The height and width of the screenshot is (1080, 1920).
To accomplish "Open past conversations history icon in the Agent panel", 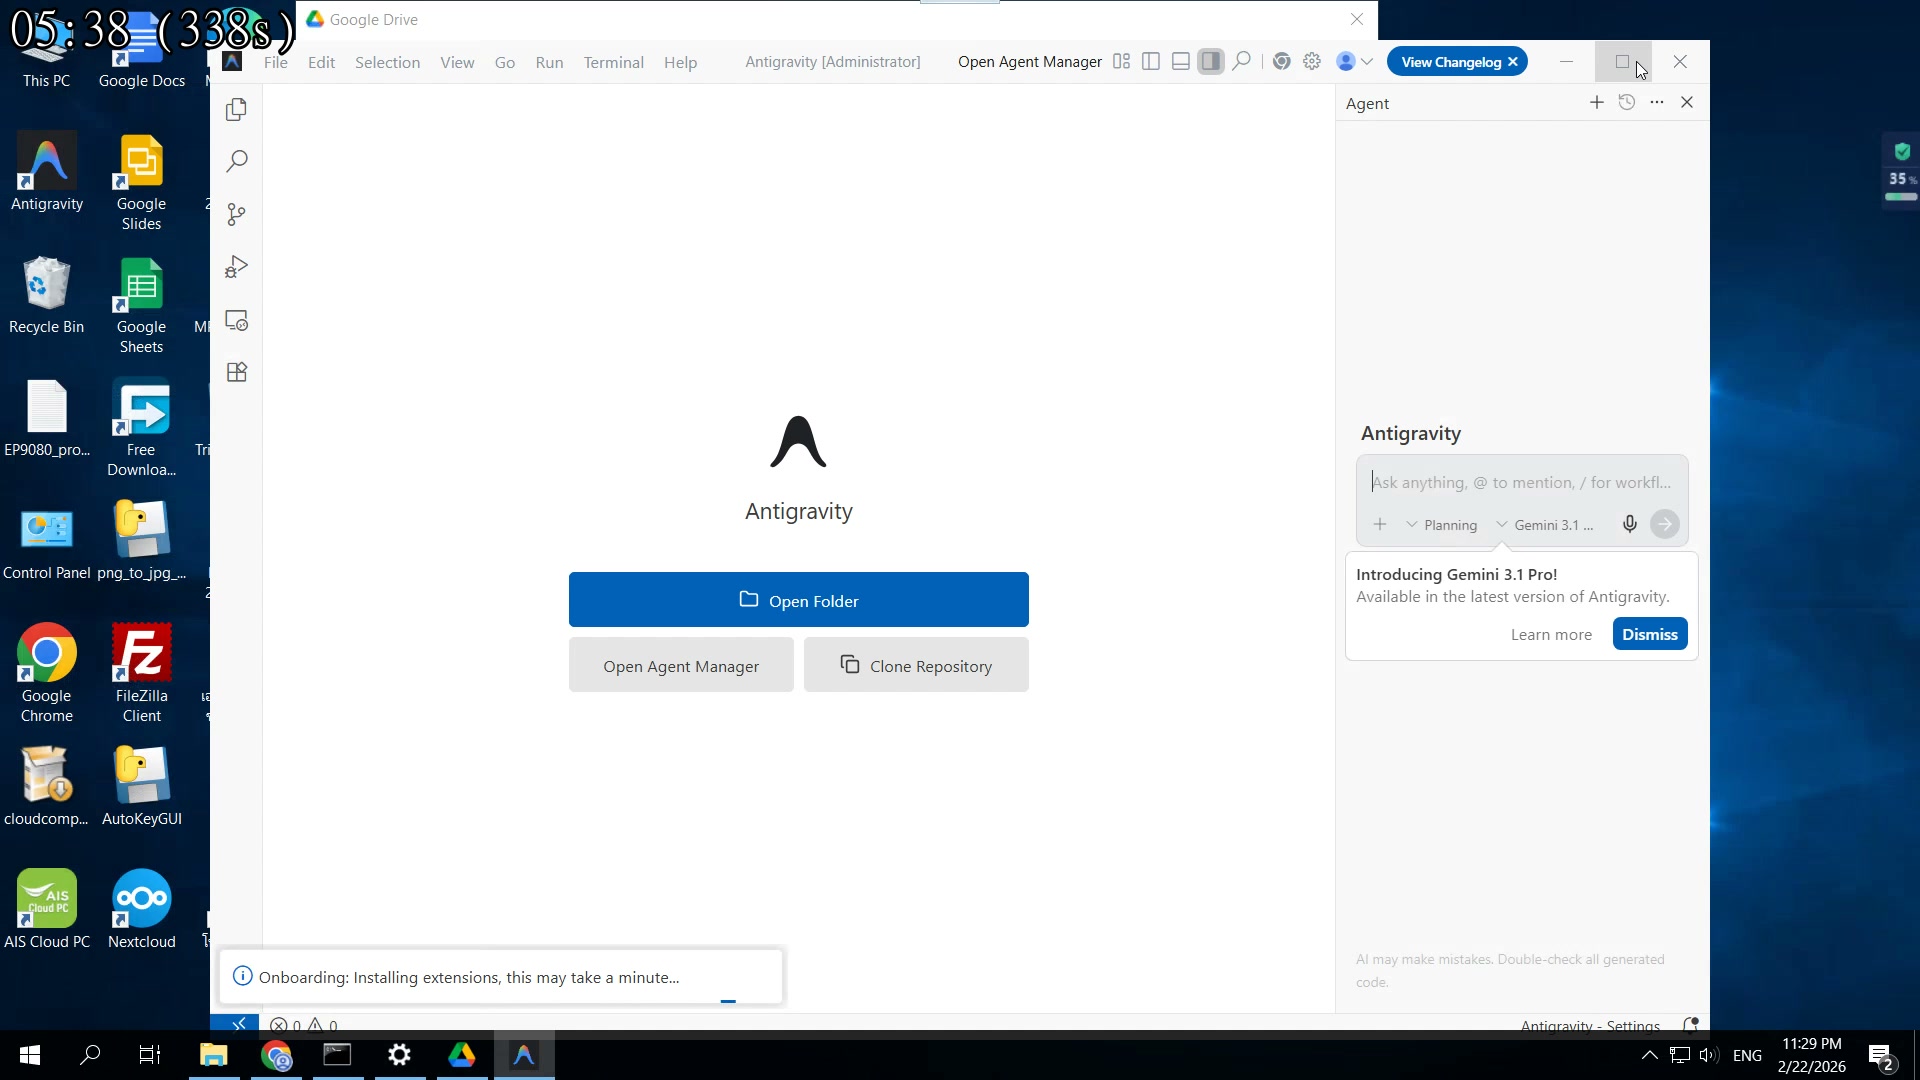I will [x=1627, y=103].
